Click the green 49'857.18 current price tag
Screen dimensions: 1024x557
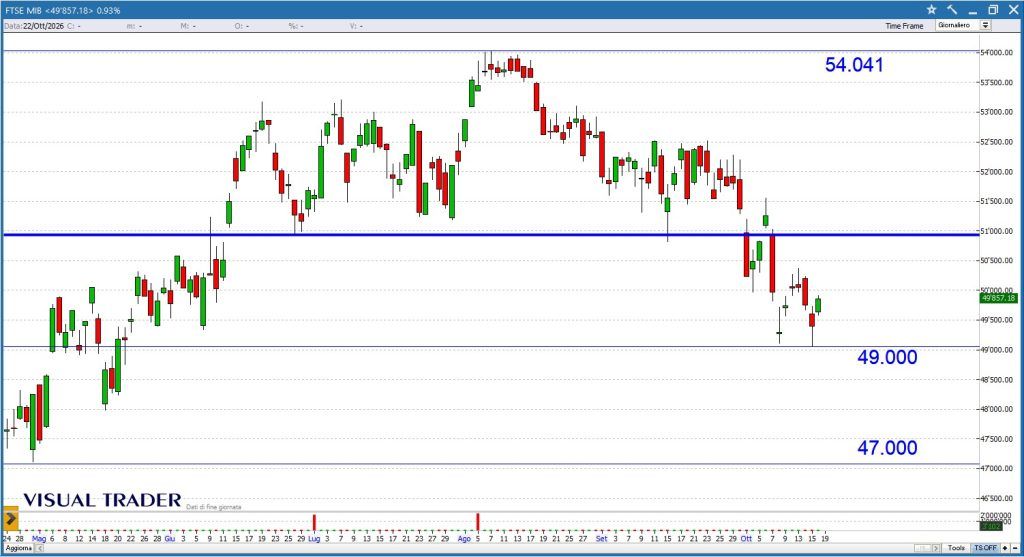coord(999,298)
